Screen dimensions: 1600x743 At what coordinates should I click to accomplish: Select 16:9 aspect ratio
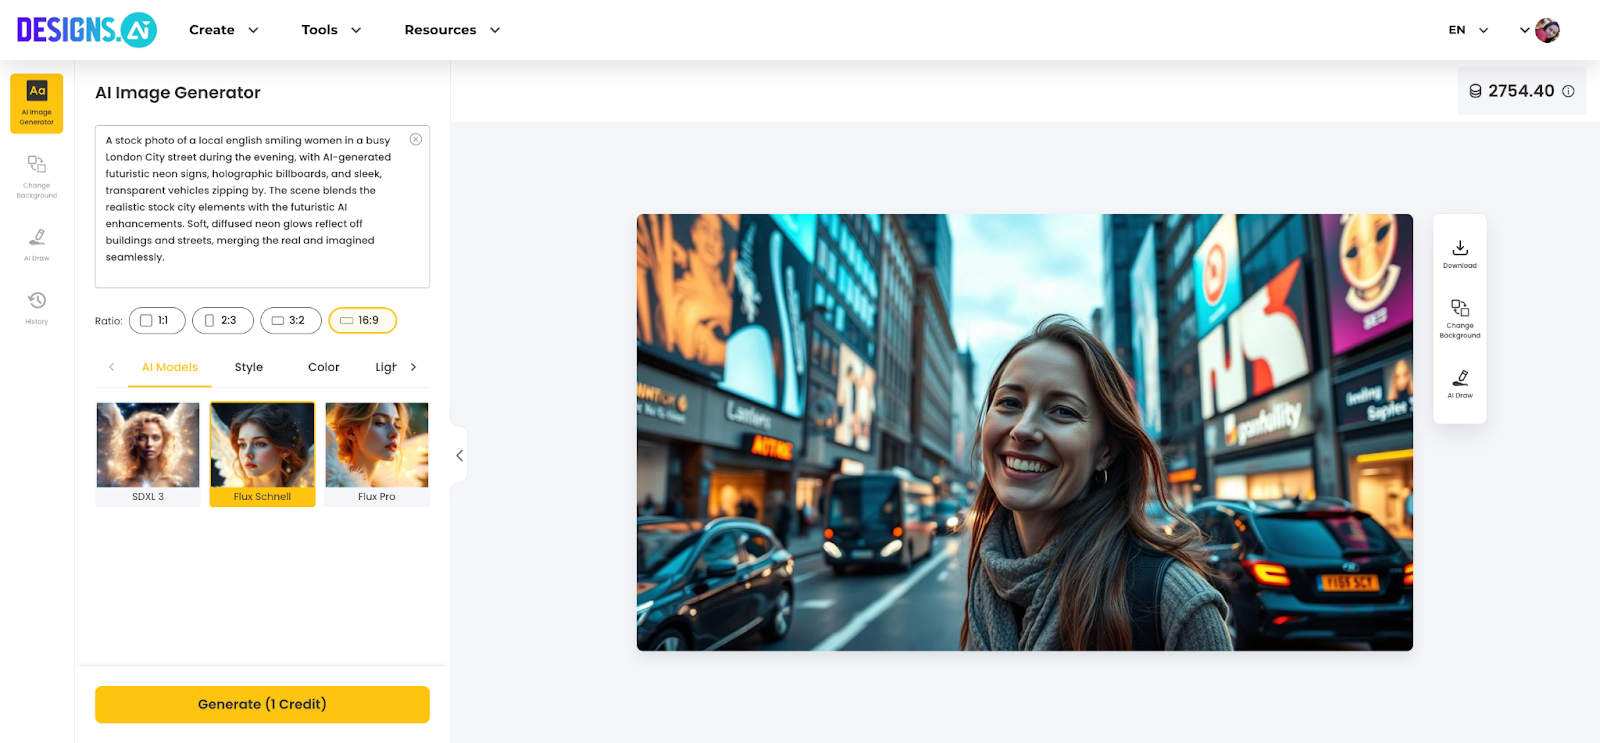tap(363, 320)
